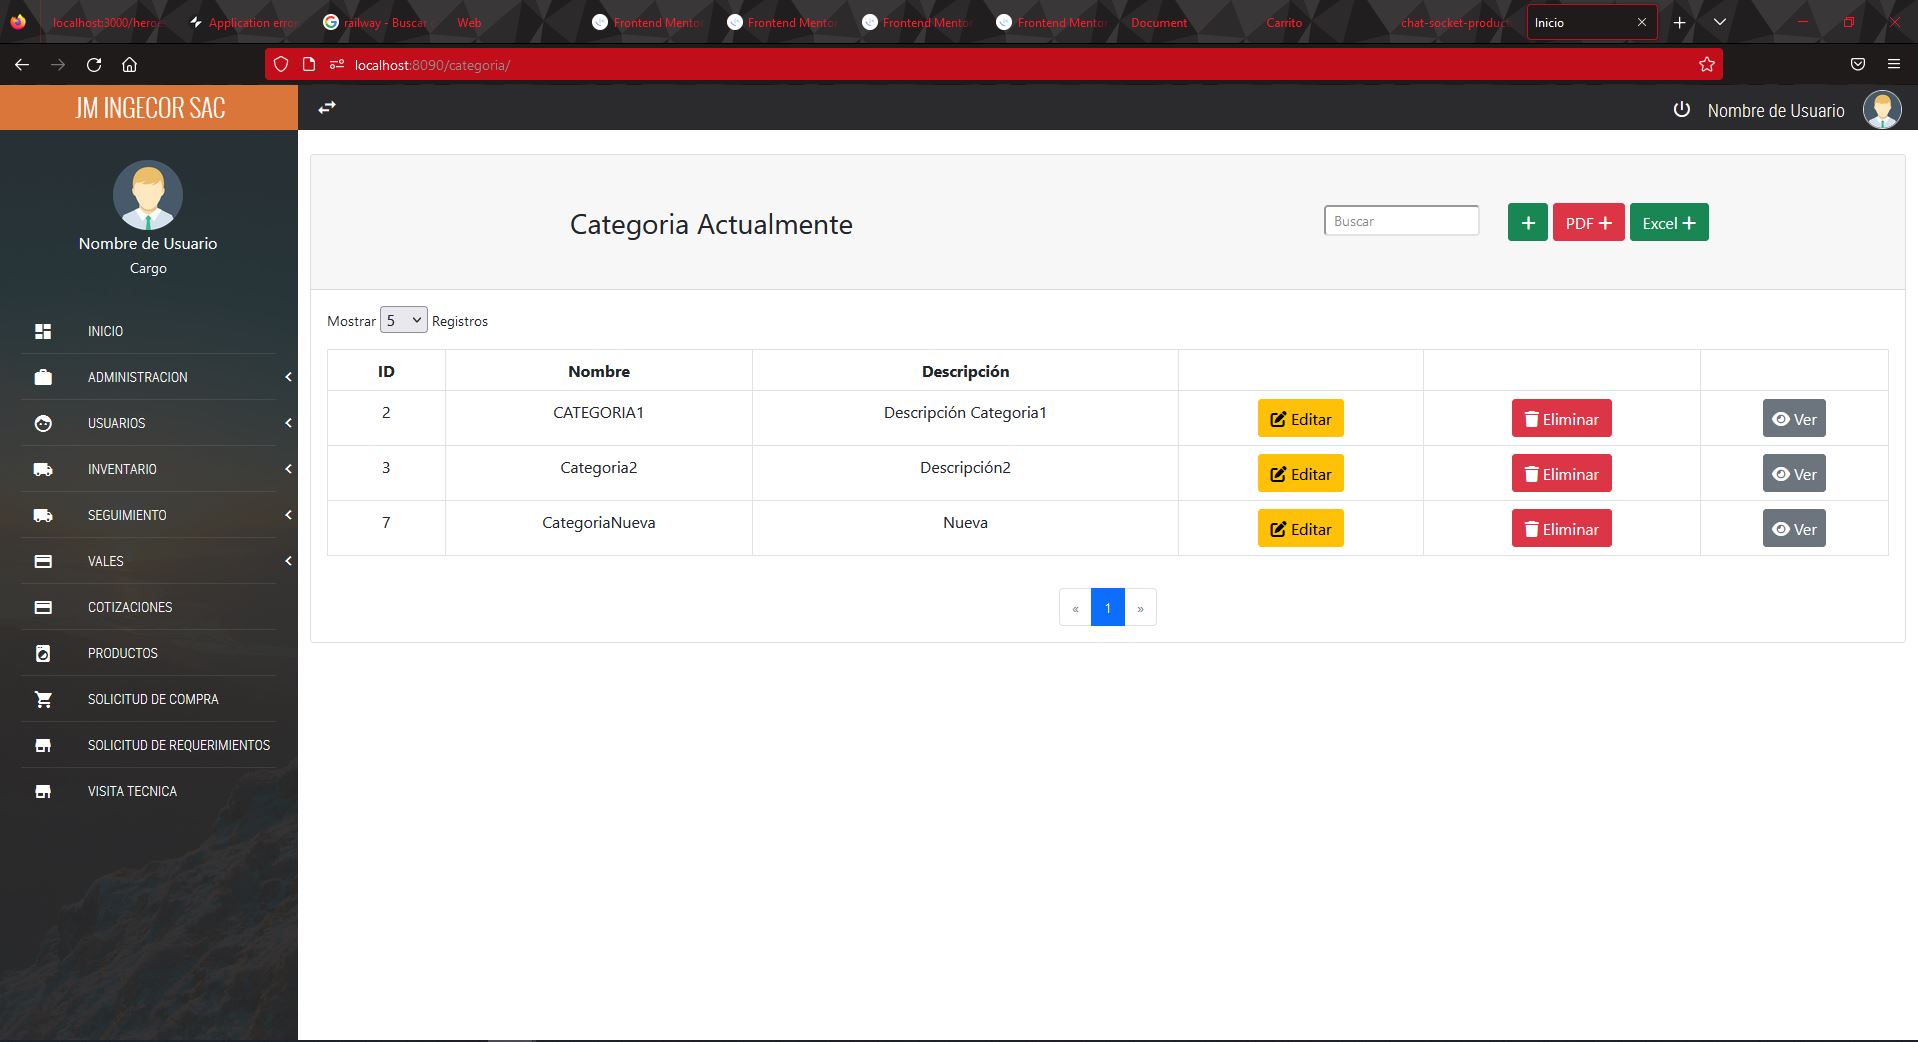Edit the Categoria2 row
1918x1042 pixels.
pyautogui.click(x=1300, y=474)
